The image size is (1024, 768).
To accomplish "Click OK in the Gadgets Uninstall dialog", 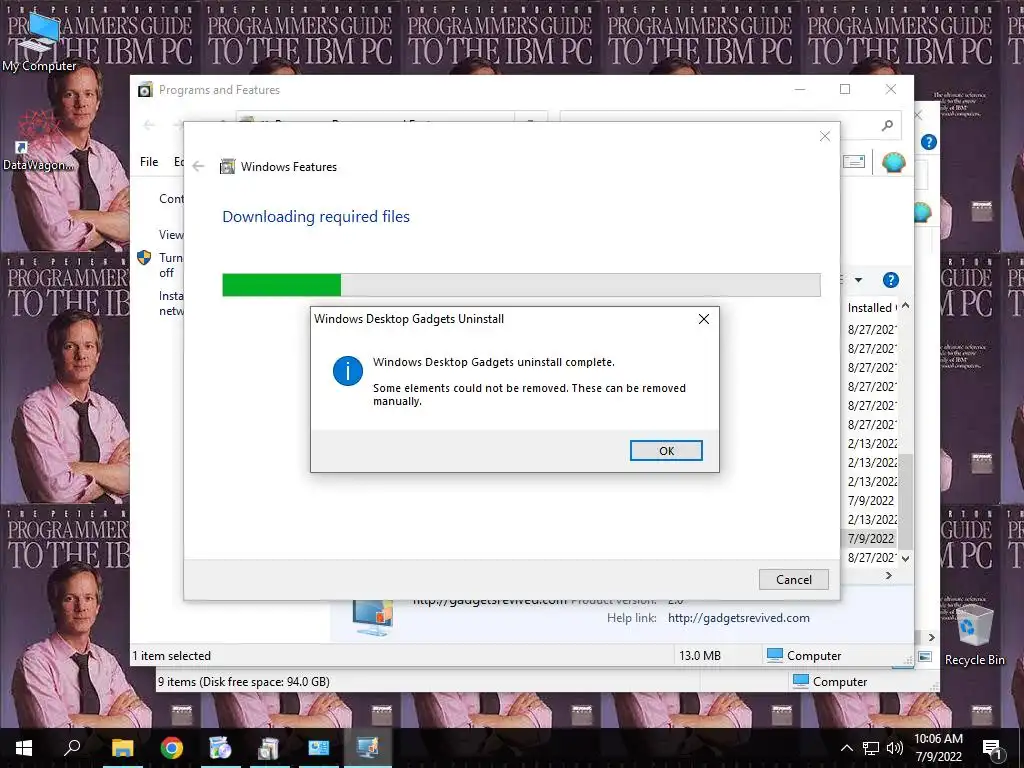I will pos(666,451).
